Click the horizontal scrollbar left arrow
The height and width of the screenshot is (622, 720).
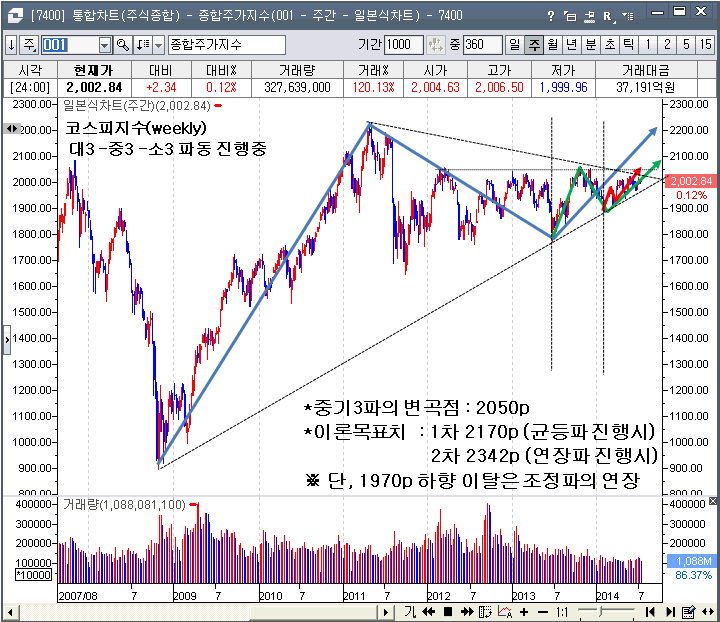click(10, 612)
